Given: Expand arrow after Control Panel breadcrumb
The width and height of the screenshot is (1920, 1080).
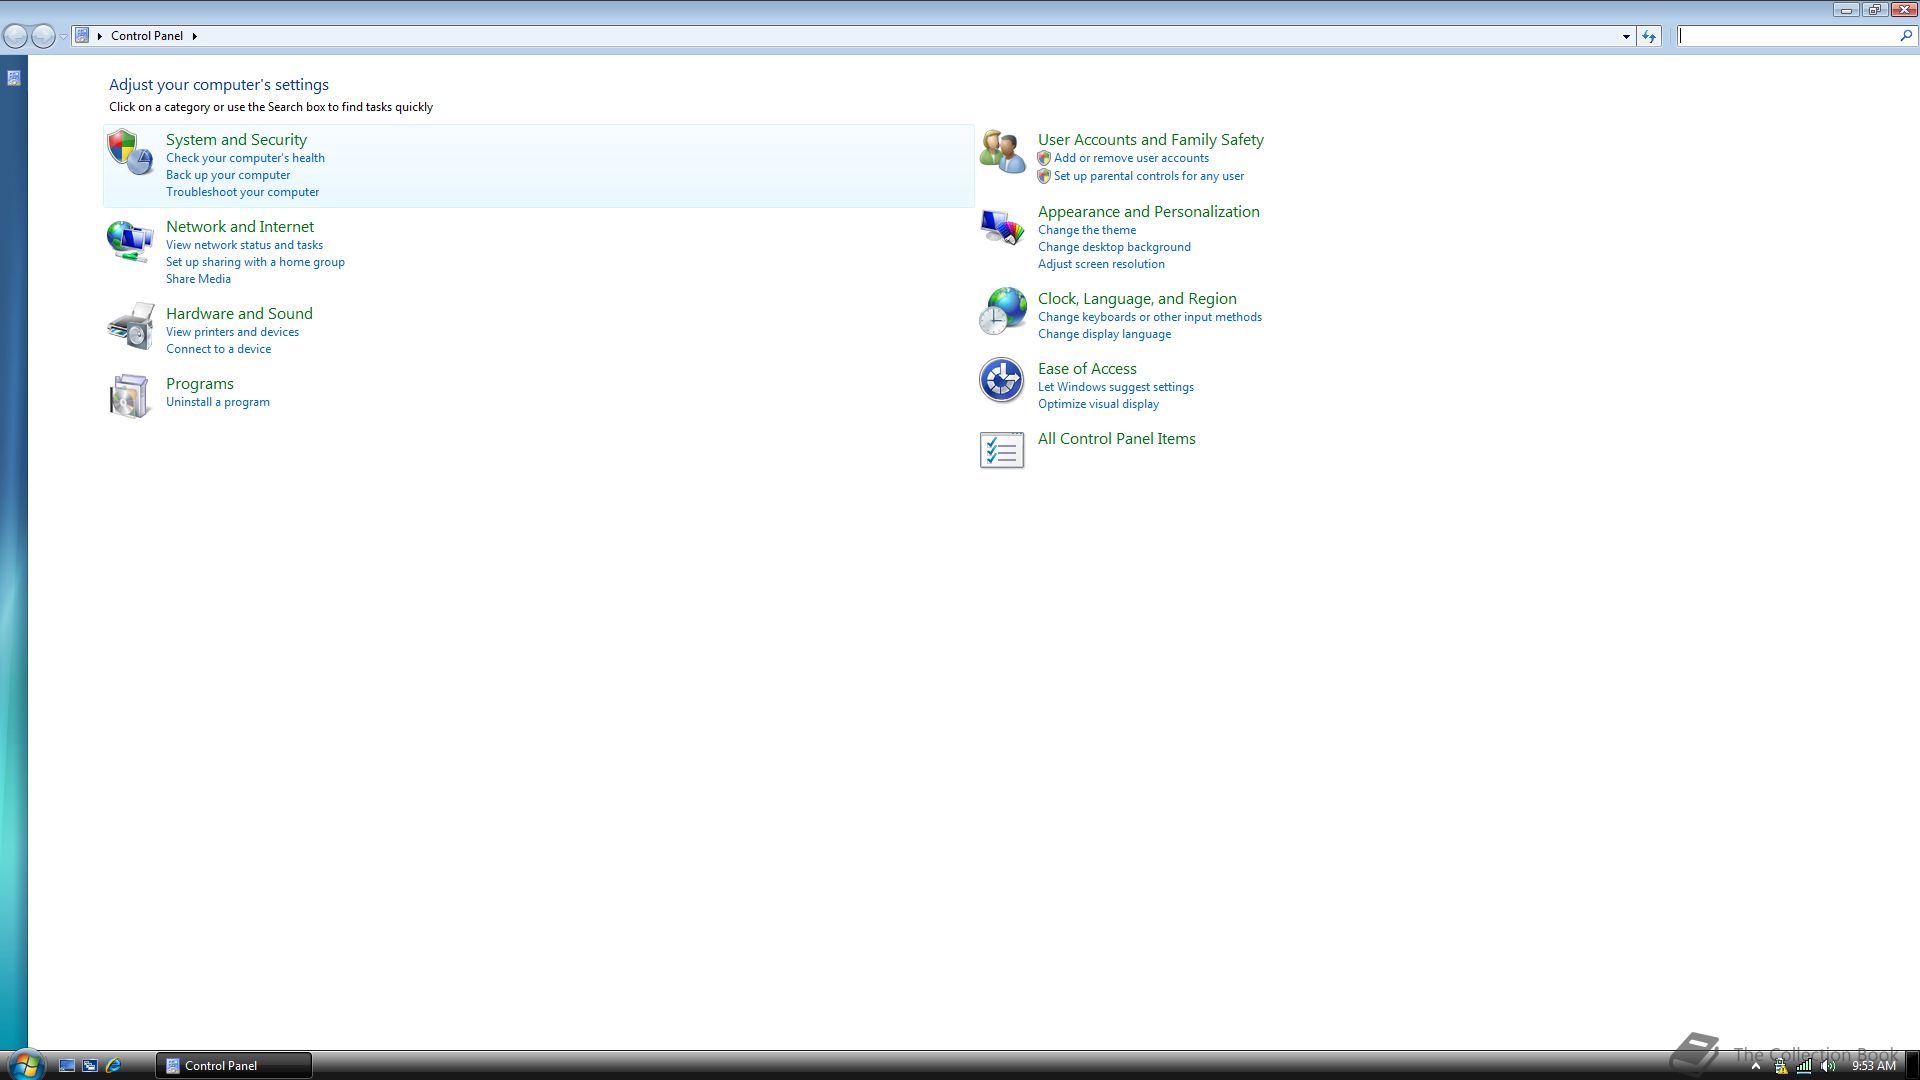Looking at the screenshot, I should (194, 36).
